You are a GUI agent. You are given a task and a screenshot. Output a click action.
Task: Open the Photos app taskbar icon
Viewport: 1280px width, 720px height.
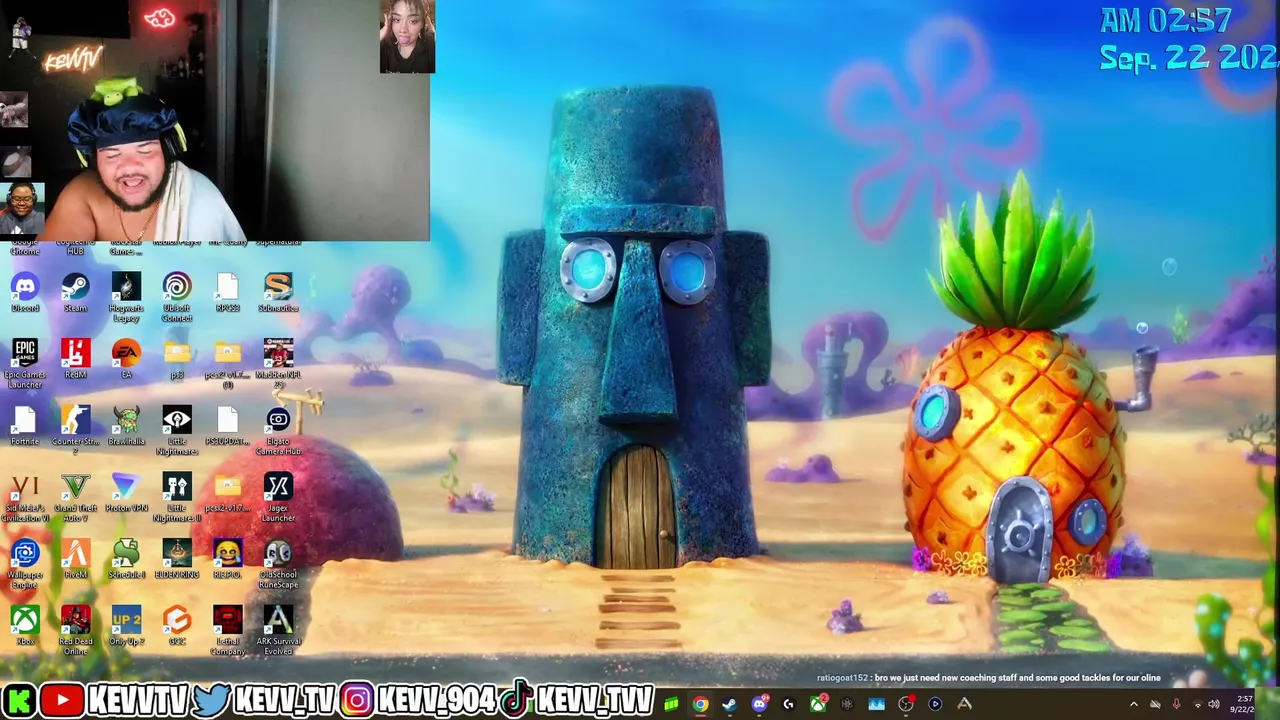coord(876,704)
